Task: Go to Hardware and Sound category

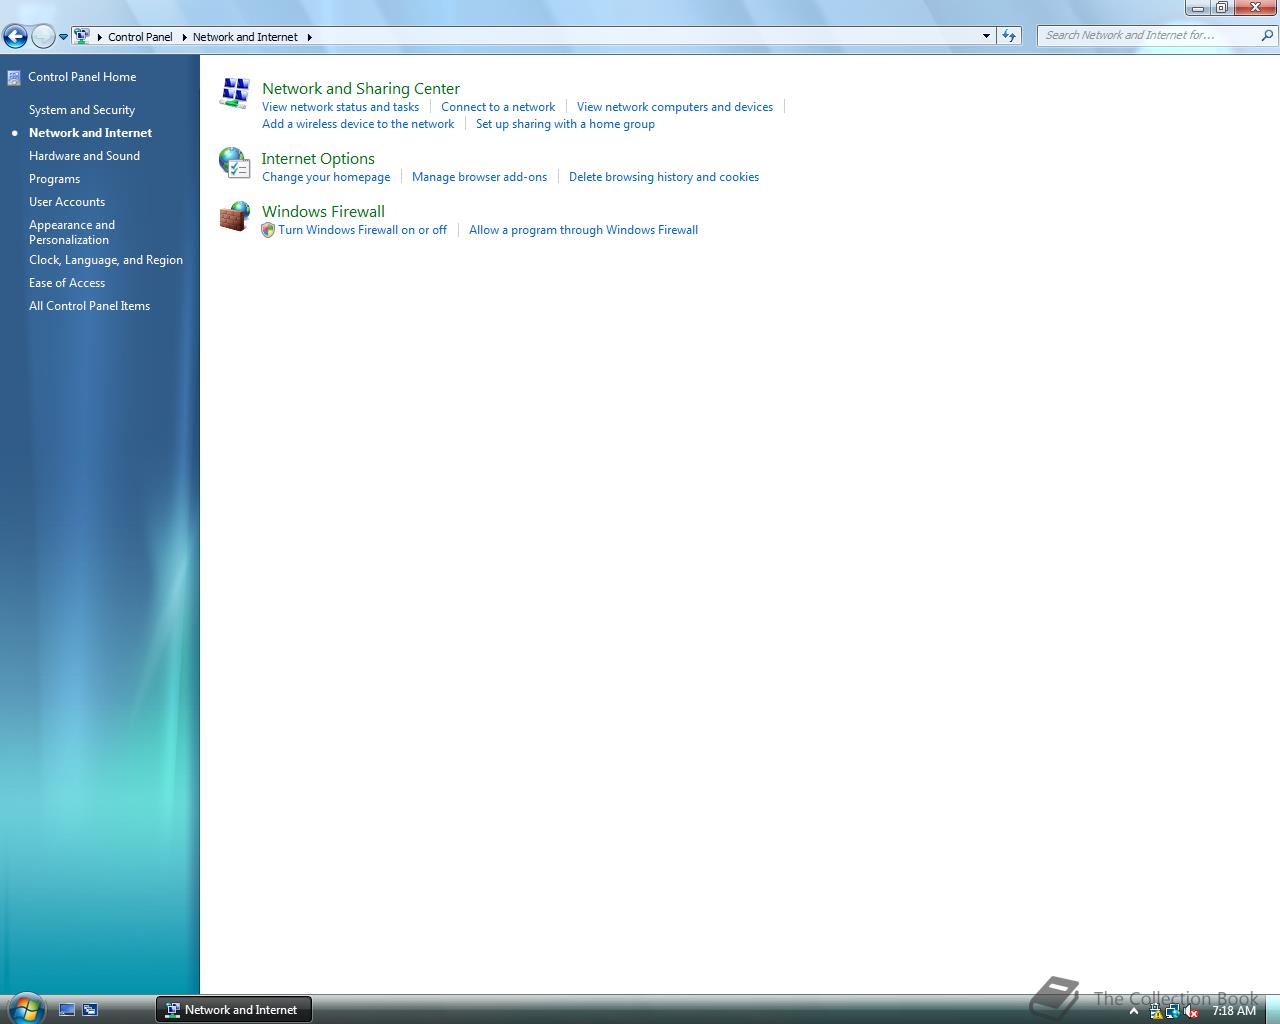Action: tap(84, 156)
